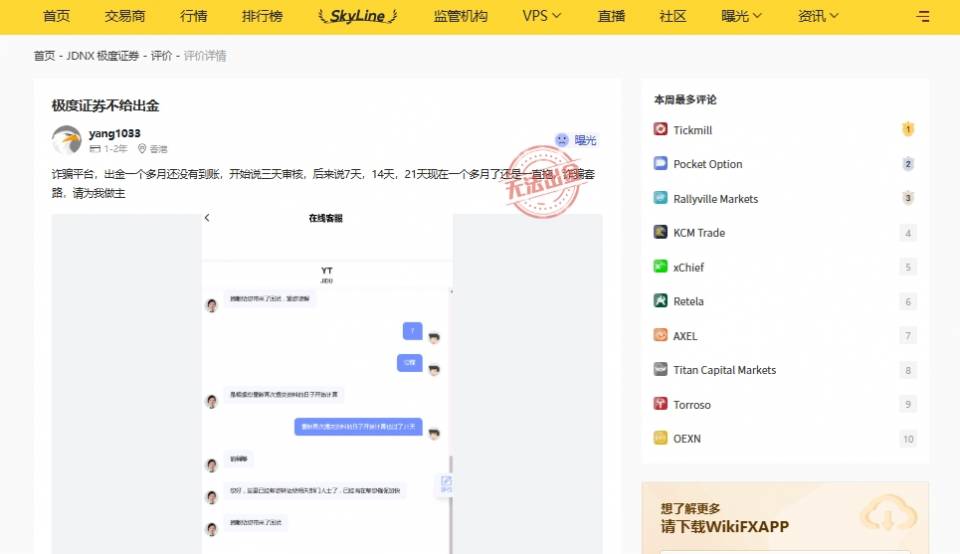960x554 pixels.
Task: Click the Pocket Option broker logo icon
Action: [x=661, y=163]
